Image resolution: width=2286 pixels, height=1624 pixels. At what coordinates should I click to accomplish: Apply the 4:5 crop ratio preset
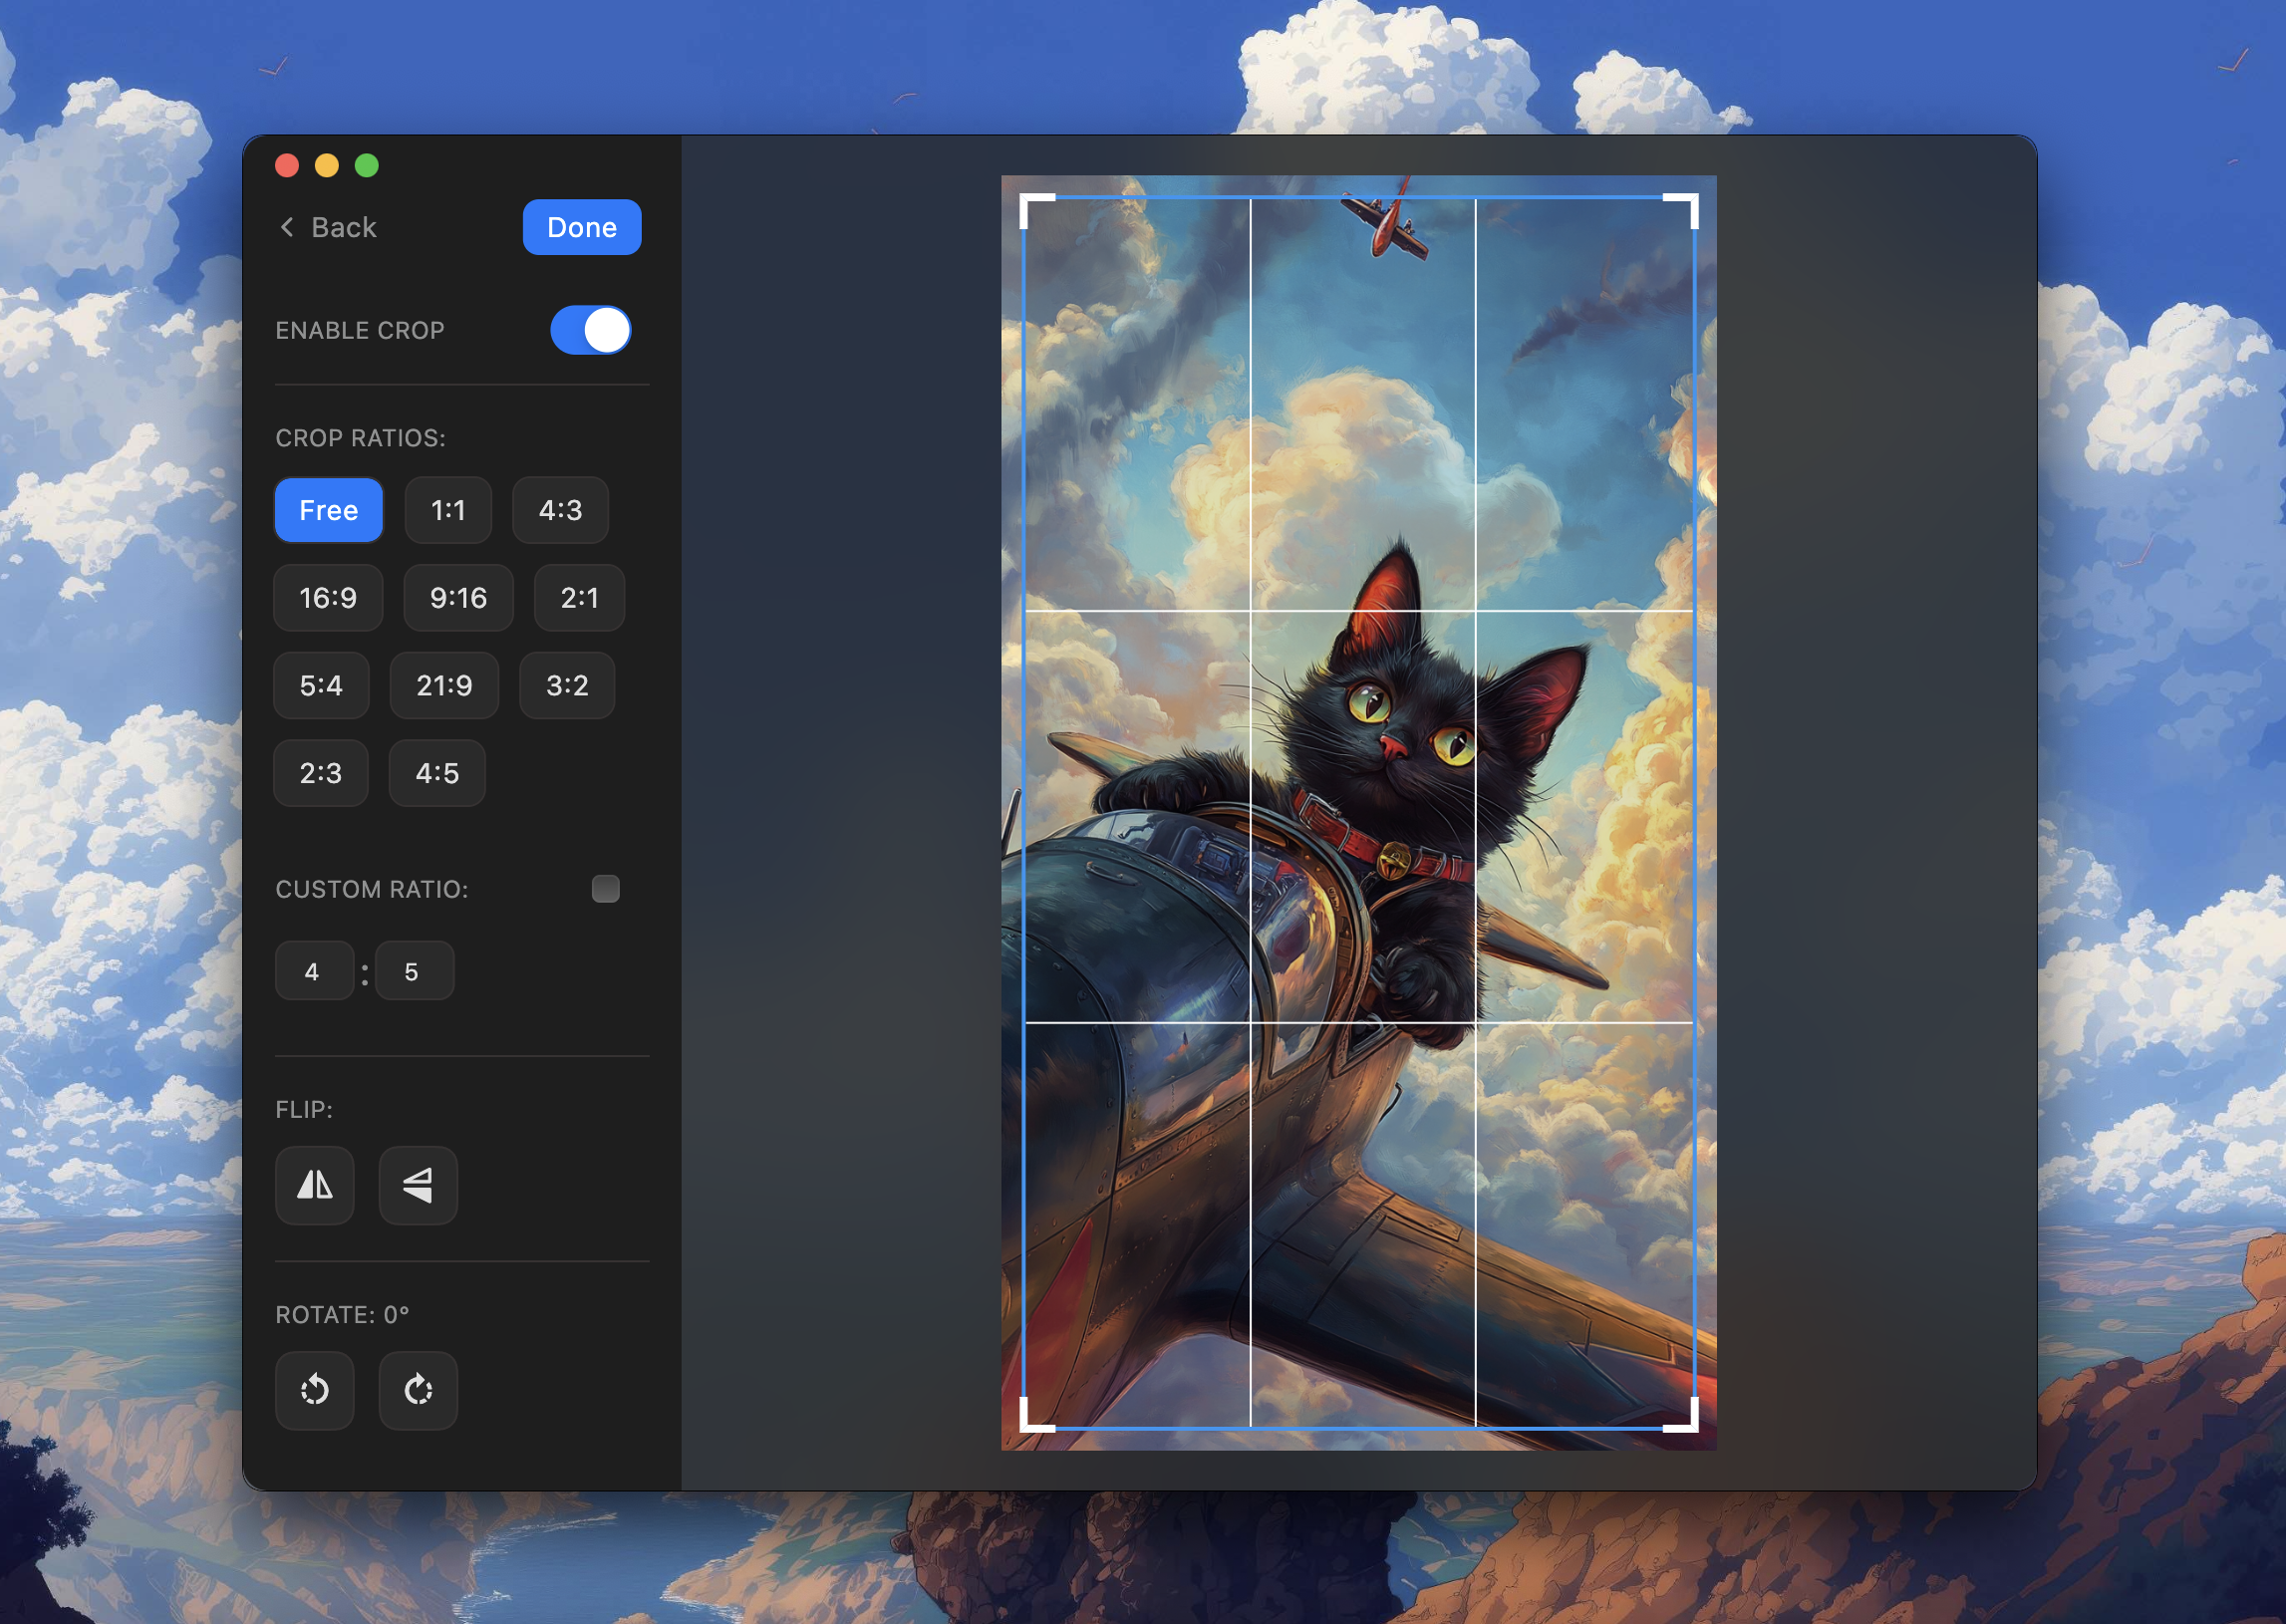(x=437, y=773)
